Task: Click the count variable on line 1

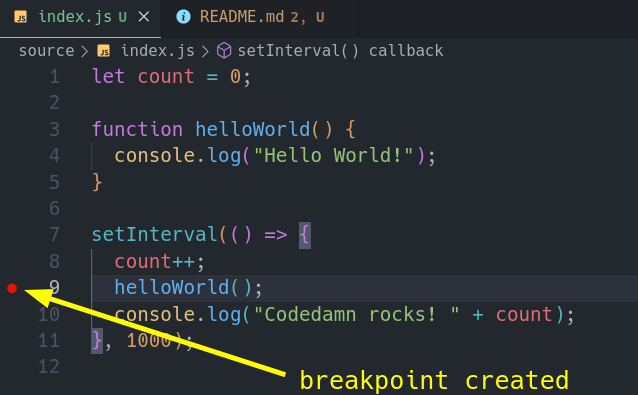Action: pos(166,77)
